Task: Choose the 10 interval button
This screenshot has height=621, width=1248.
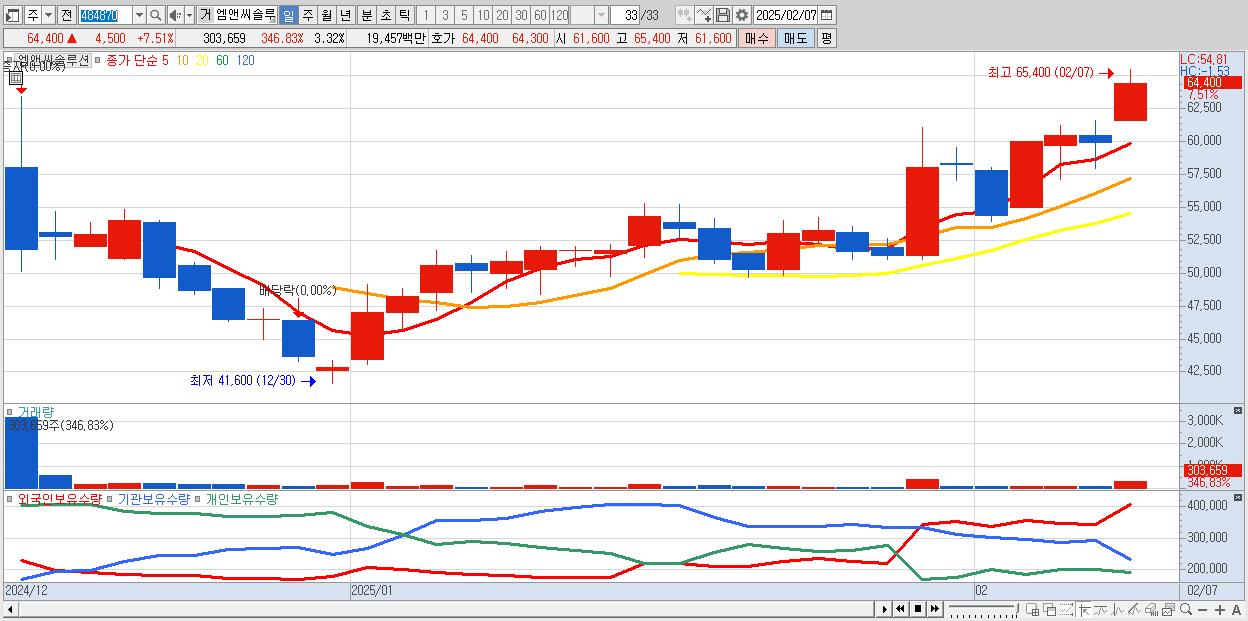Action: pos(483,15)
